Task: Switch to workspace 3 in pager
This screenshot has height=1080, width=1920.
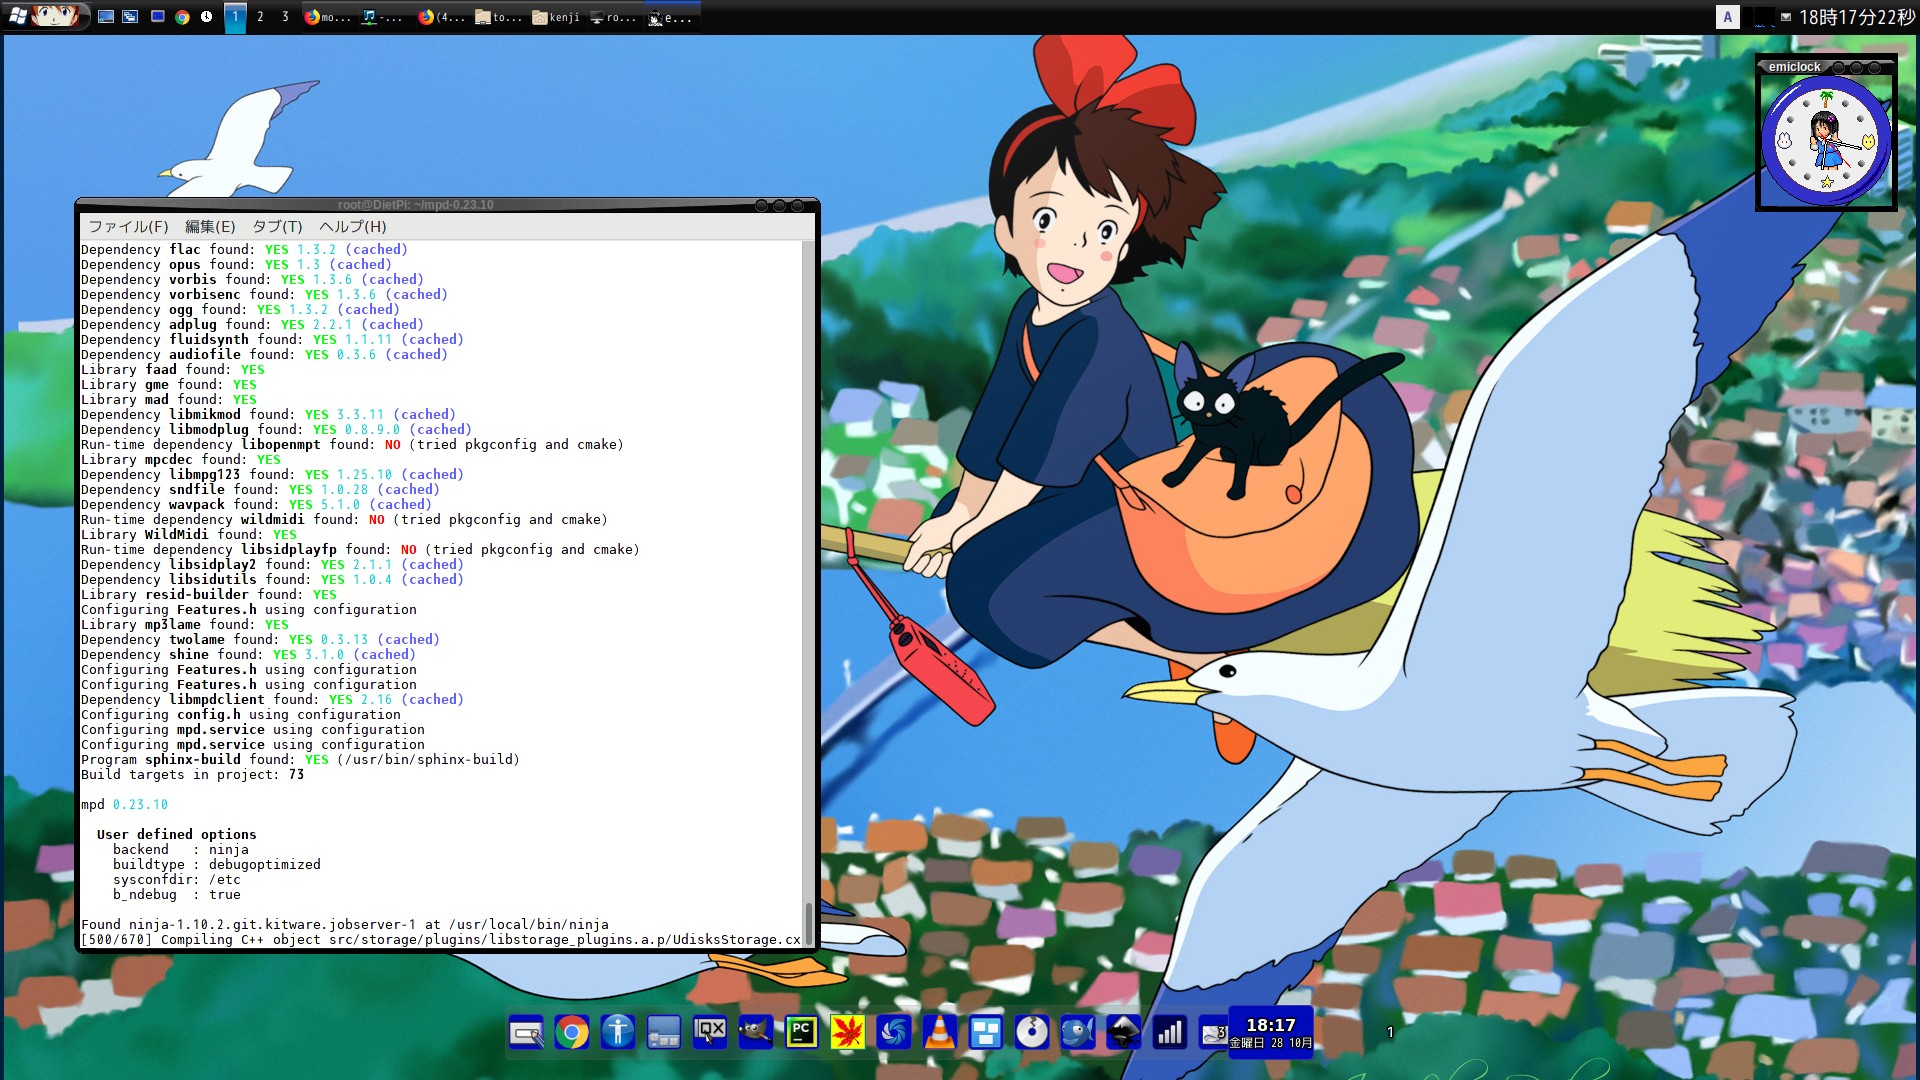Action: click(x=285, y=17)
